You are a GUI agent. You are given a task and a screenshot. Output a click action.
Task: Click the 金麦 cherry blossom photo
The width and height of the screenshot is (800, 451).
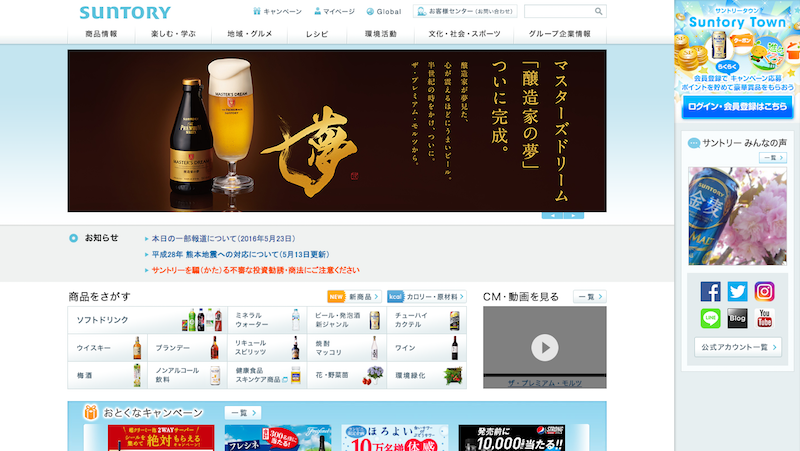737,216
